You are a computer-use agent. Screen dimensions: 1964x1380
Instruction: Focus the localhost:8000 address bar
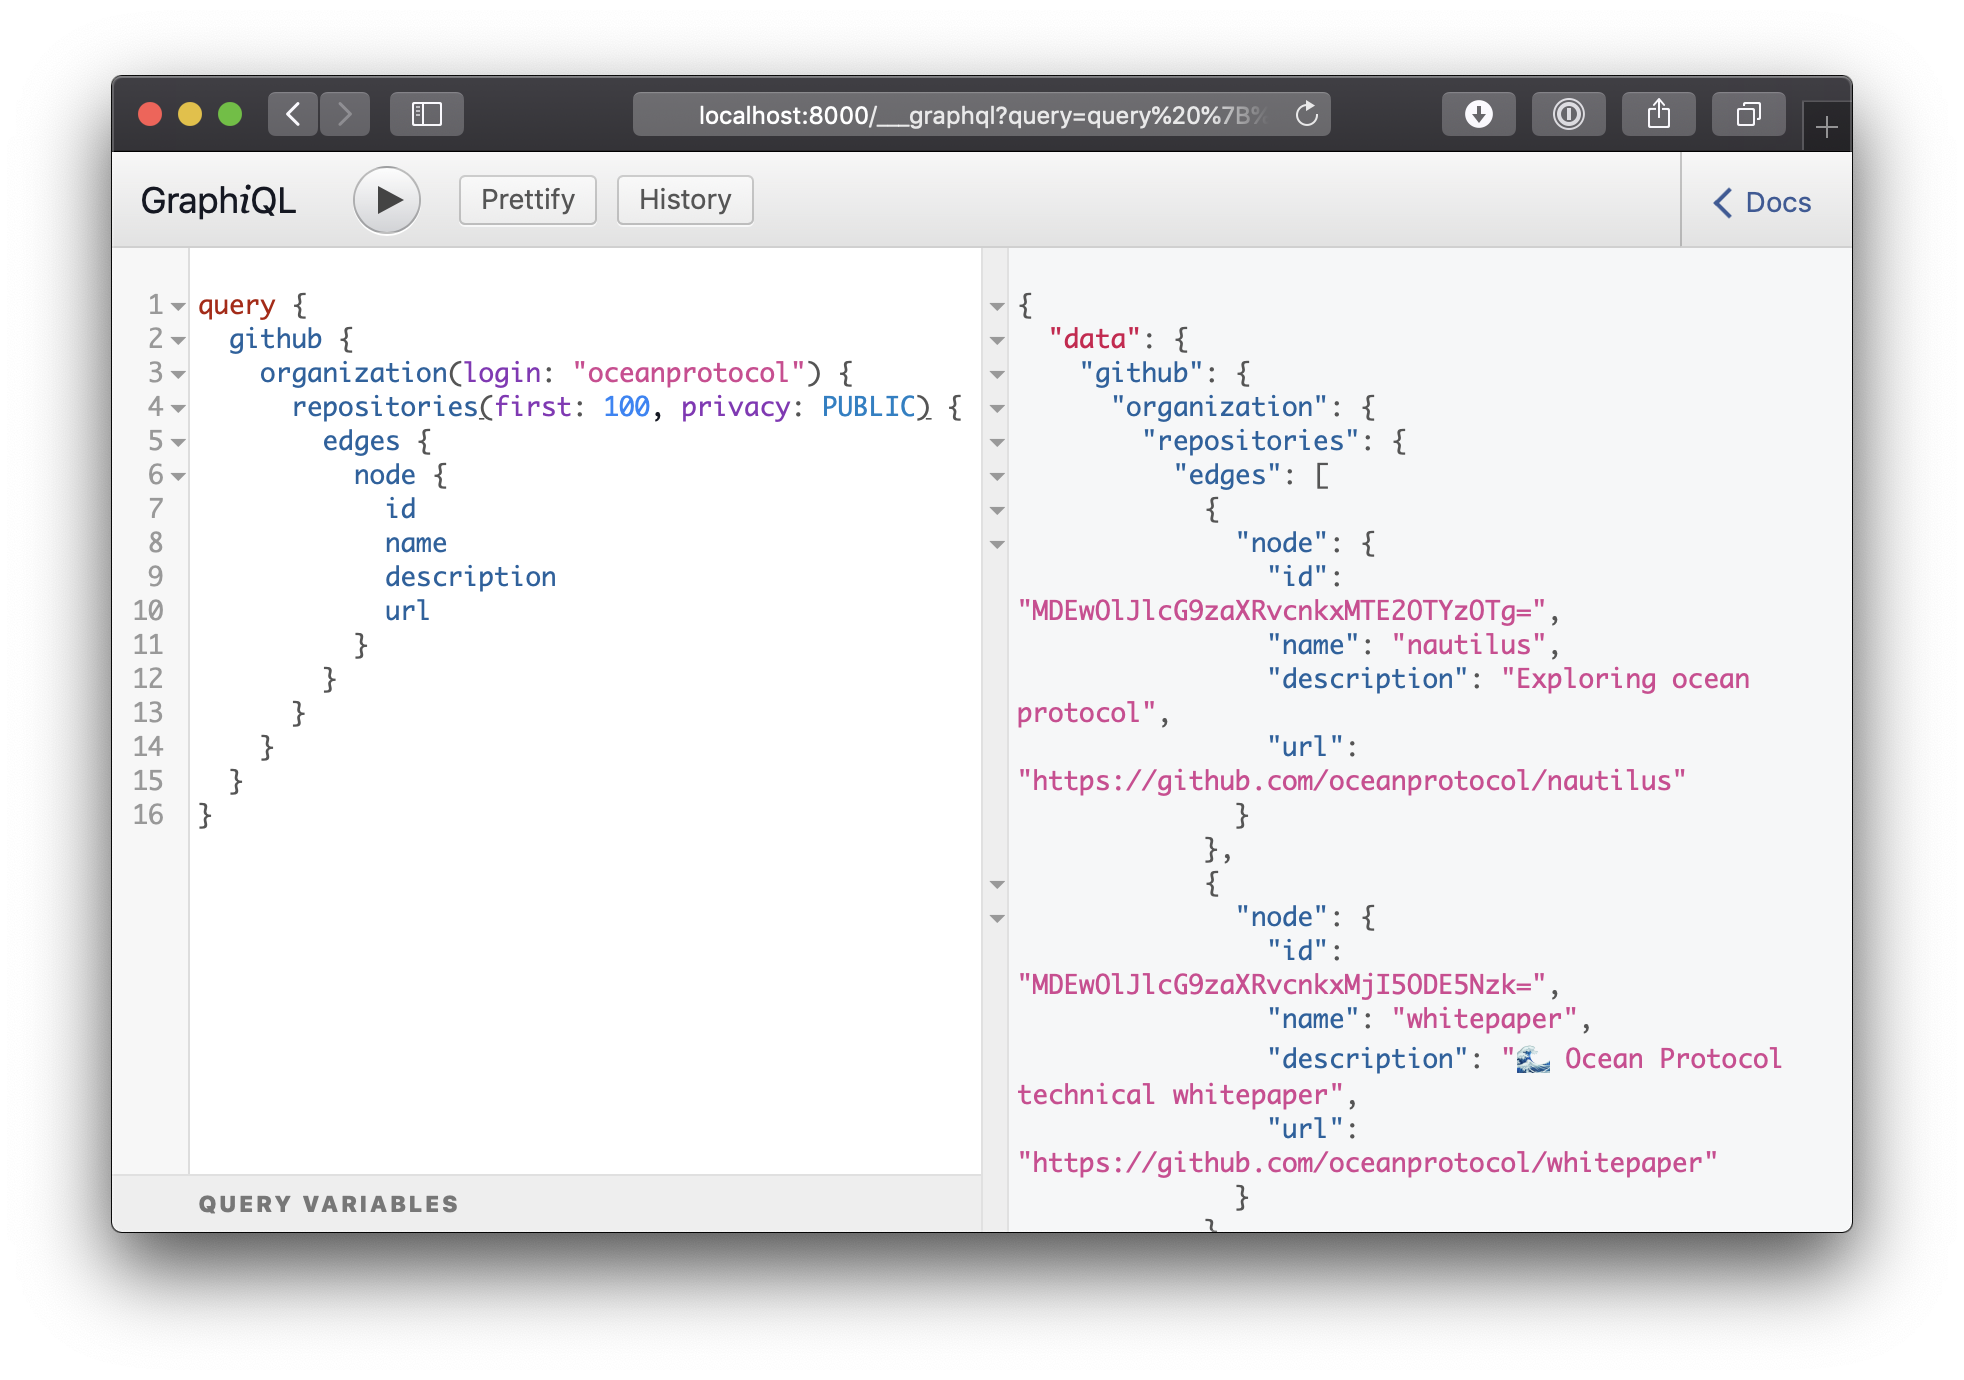click(x=981, y=114)
